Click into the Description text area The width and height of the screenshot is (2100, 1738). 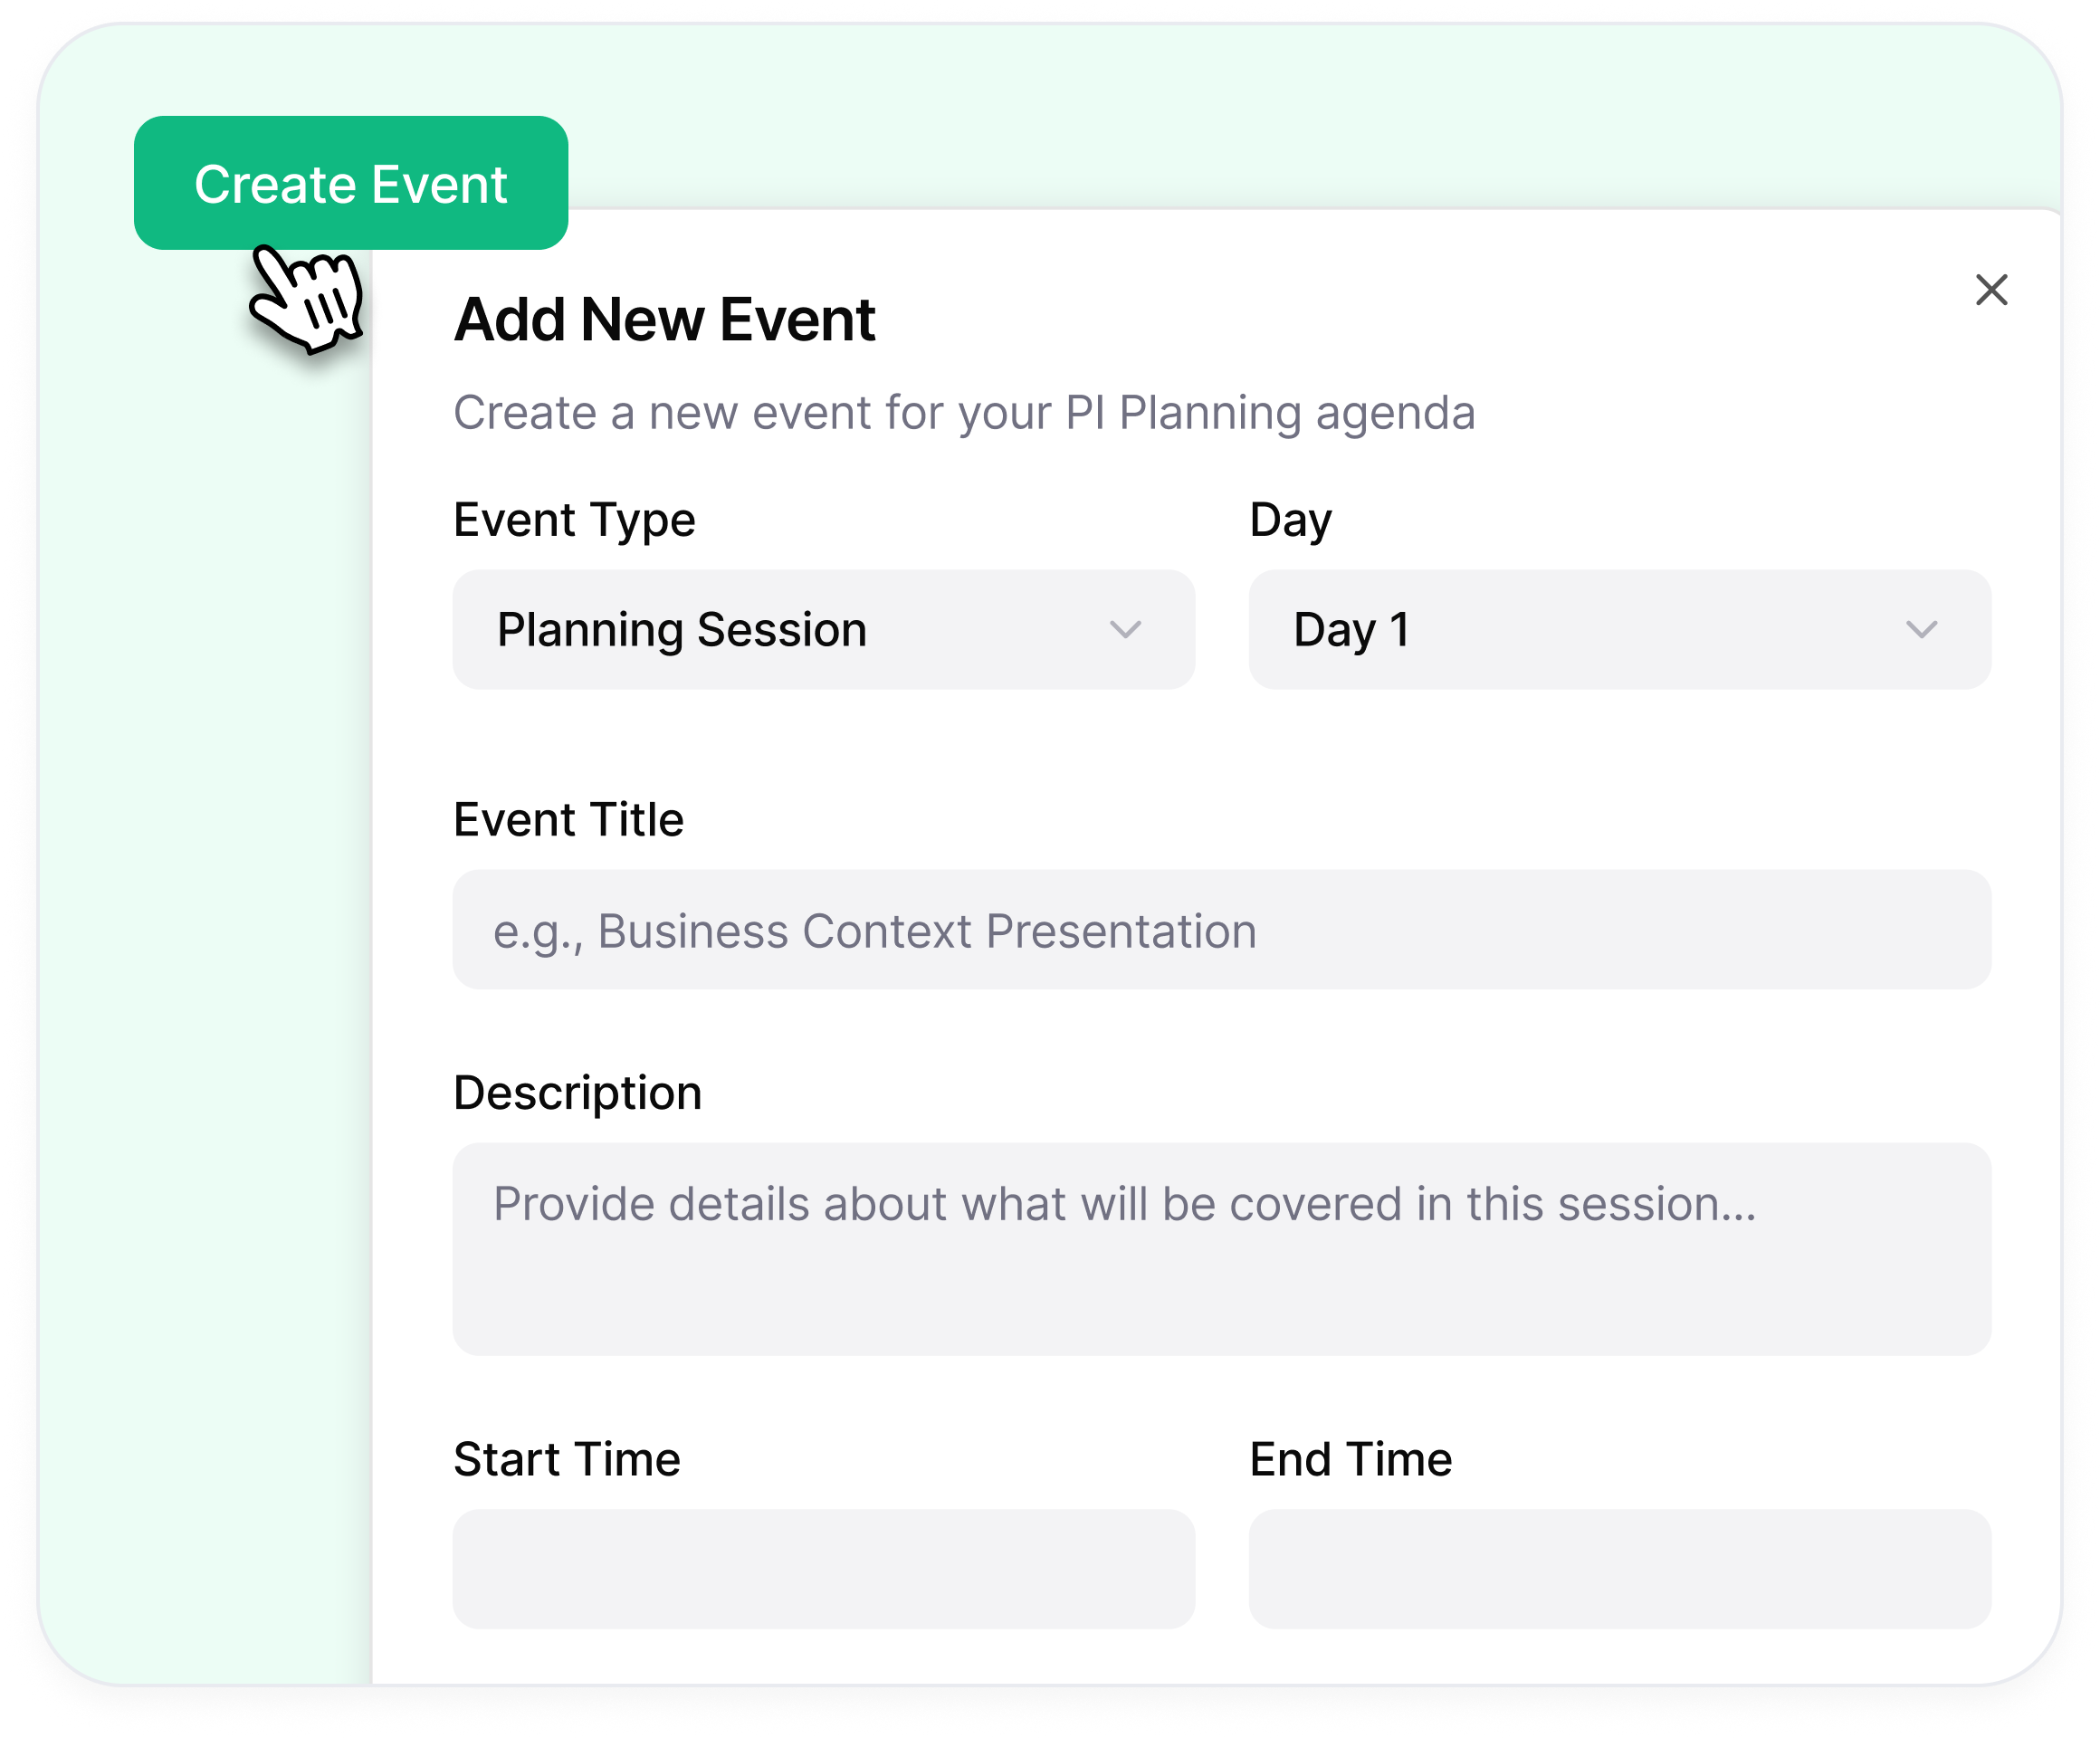tap(1221, 1248)
